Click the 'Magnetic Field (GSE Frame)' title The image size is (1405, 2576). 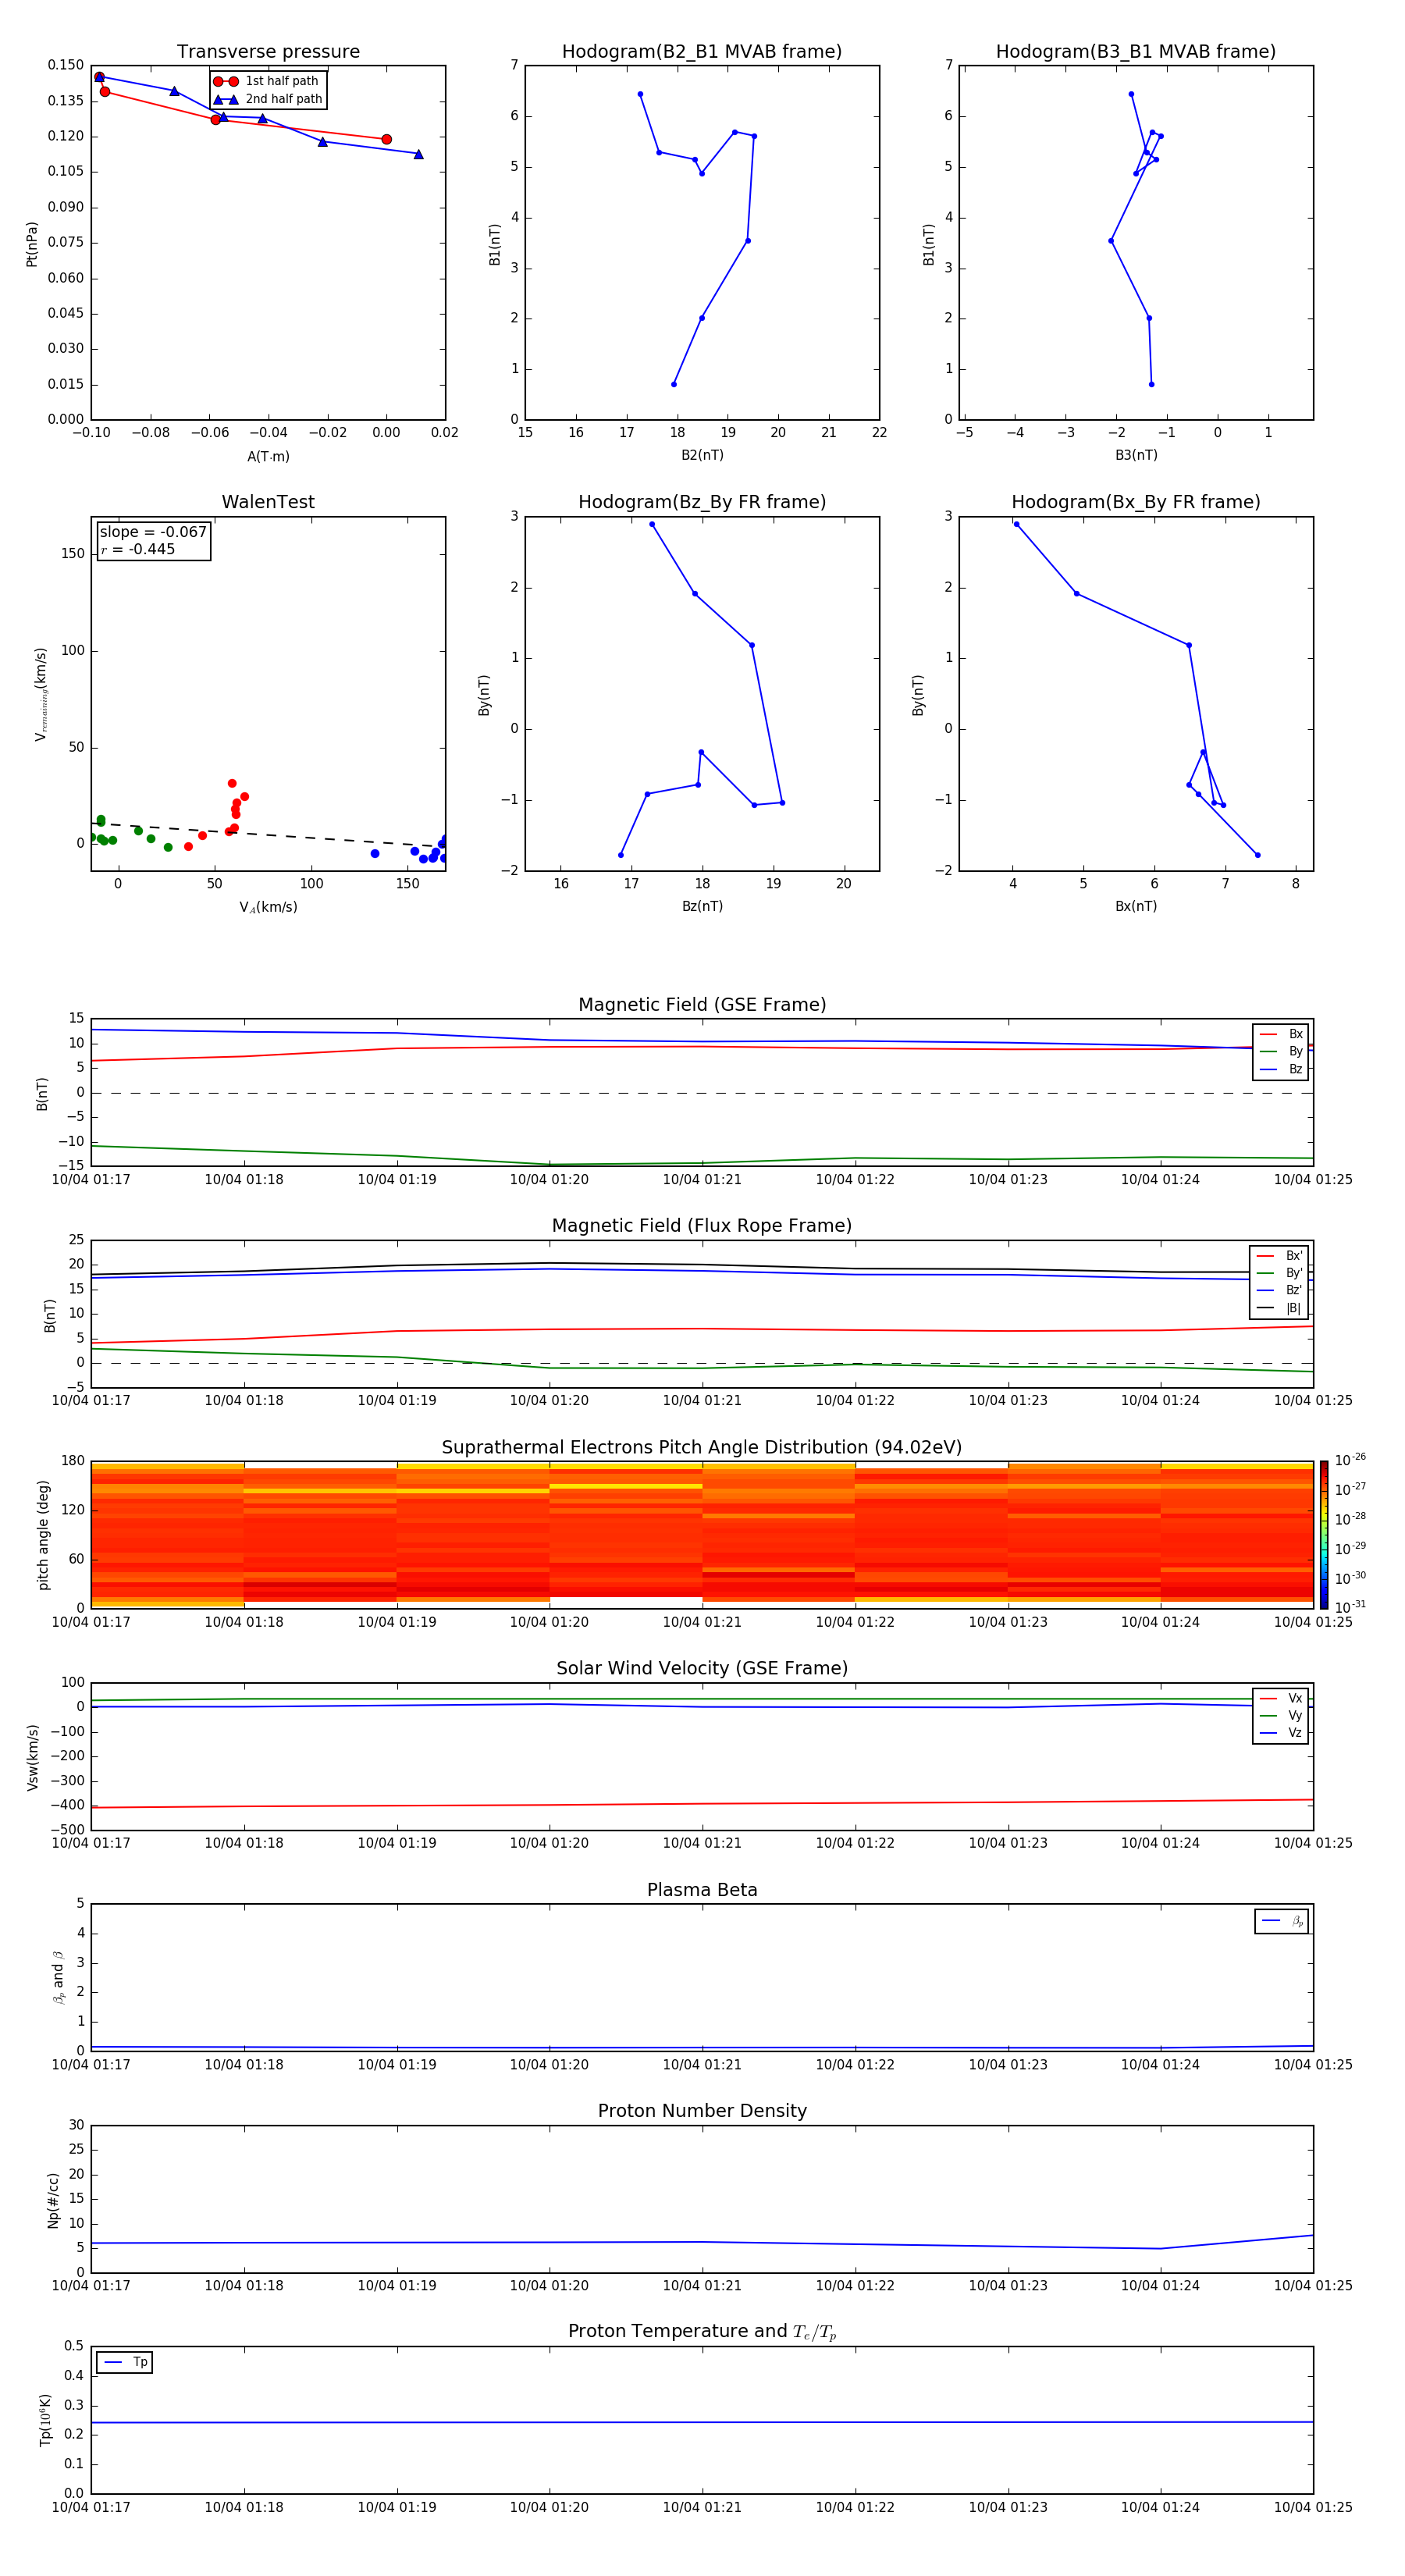(x=702, y=1005)
